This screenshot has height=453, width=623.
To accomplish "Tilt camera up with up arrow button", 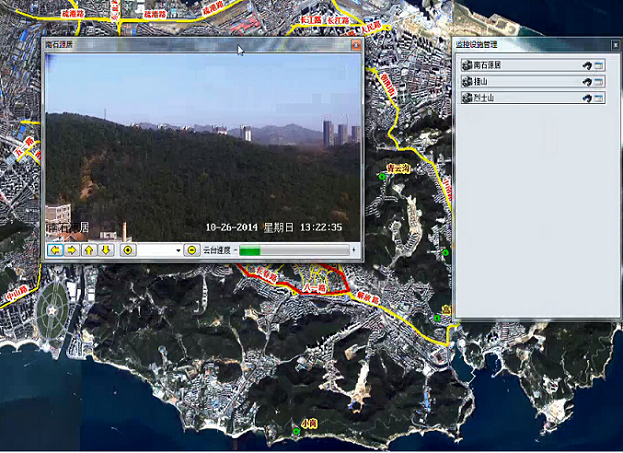I will pyautogui.click(x=88, y=250).
